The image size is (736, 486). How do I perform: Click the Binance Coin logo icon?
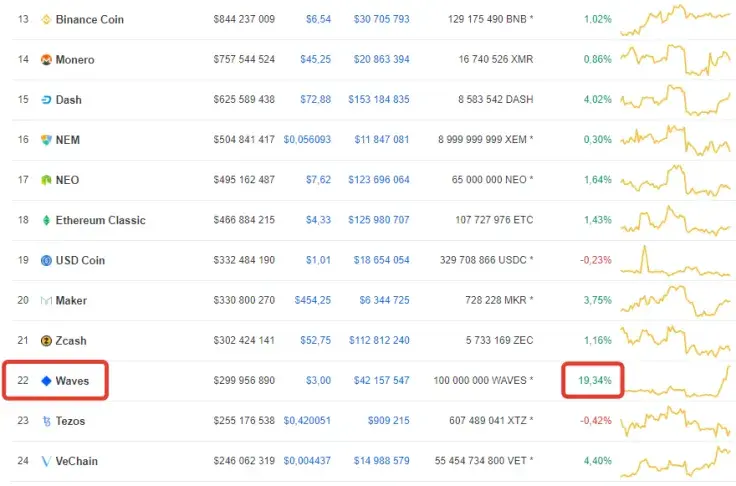pyautogui.click(x=46, y=20)
